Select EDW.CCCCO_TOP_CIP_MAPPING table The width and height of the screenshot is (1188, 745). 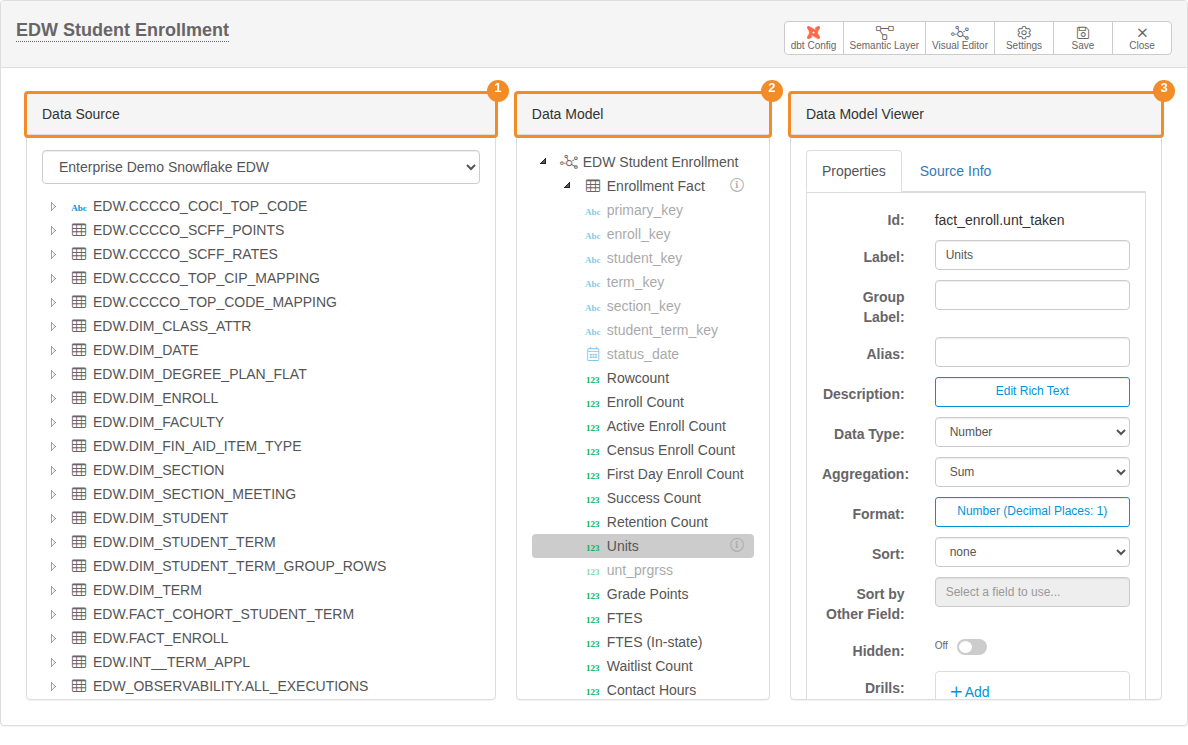(x=206, y=278)
